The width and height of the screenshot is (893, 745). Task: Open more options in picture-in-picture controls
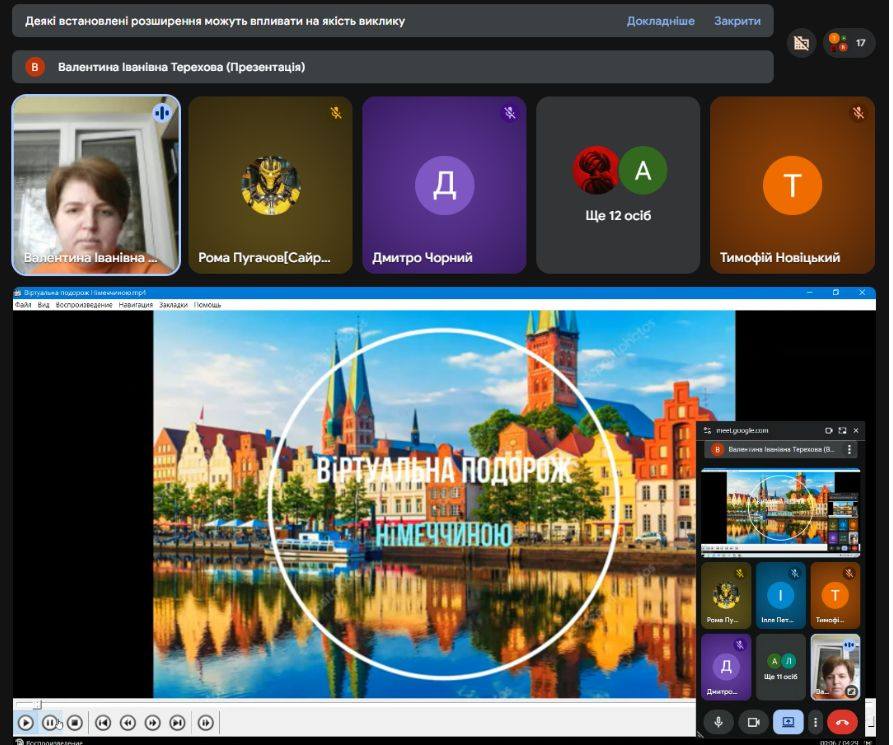(x=815, y=722)
